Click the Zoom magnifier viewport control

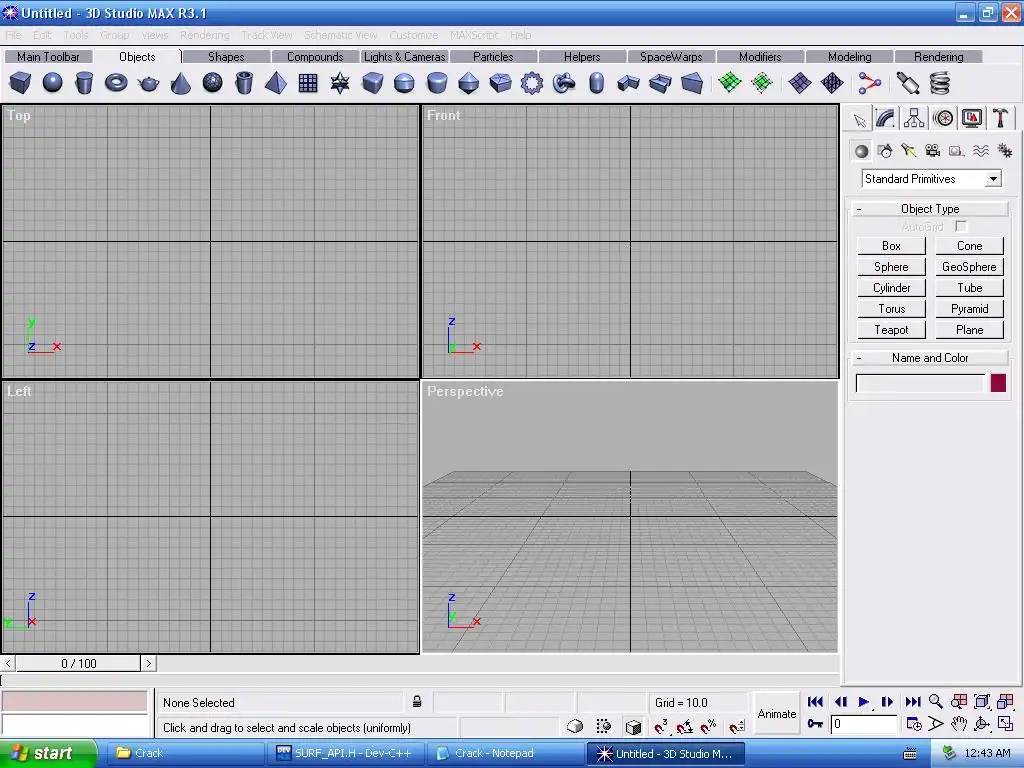click(935, 701)
